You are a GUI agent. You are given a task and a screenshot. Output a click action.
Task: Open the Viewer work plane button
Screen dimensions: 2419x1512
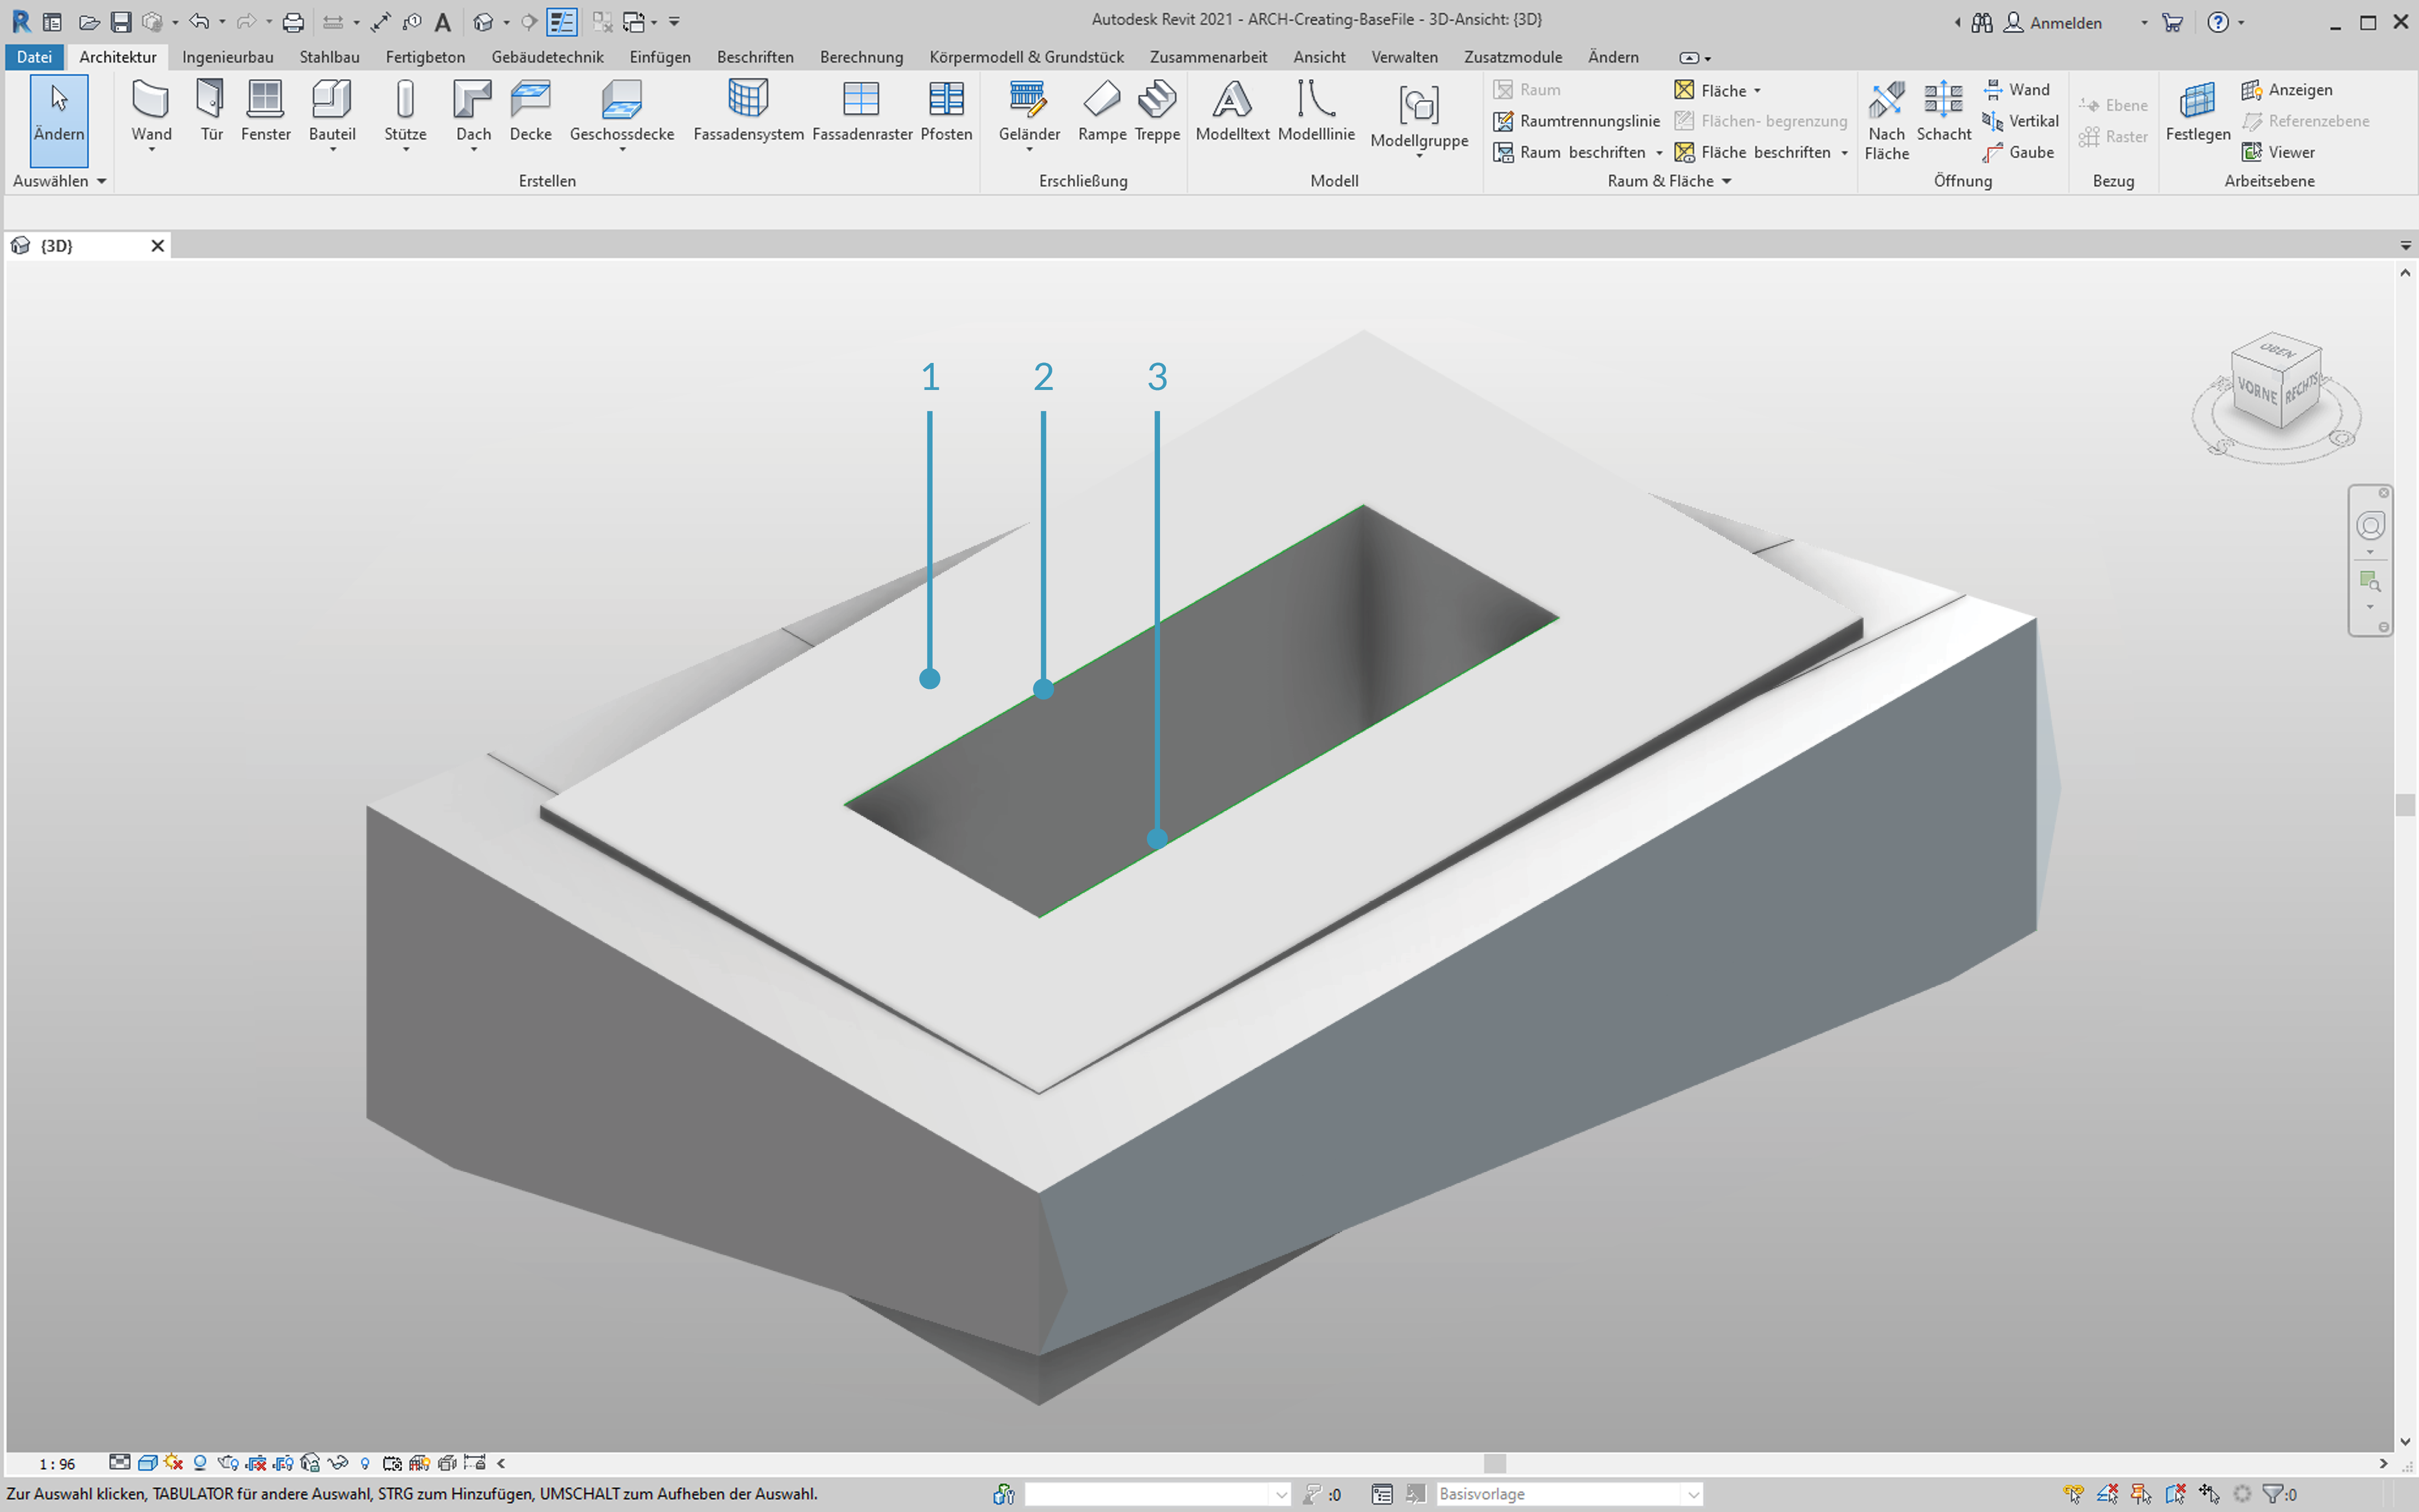pyautogui.click(x=2278, y=152)
